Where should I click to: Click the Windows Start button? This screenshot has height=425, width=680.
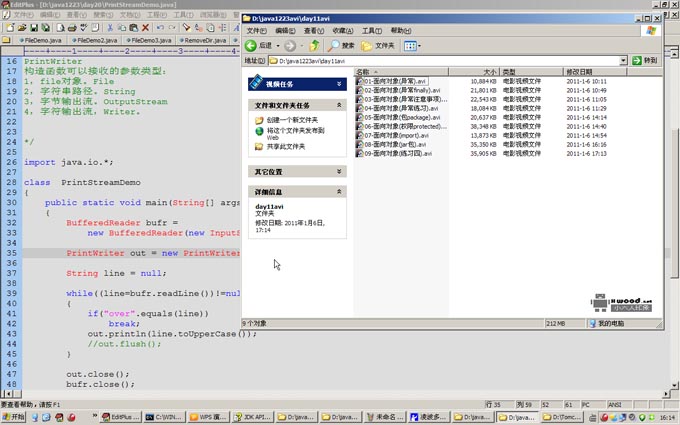click(14, 417)
